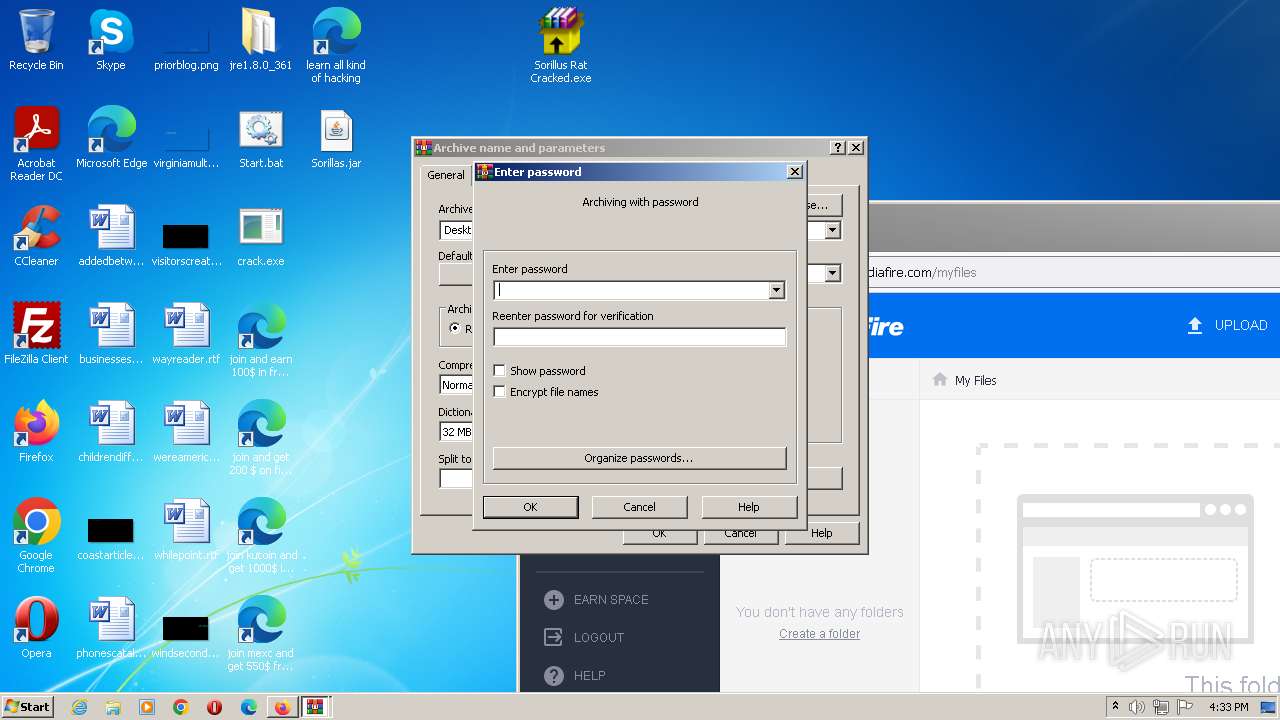Select the whilepoint.rtf document icon
1280x720 pixels.
pos(186,530)
